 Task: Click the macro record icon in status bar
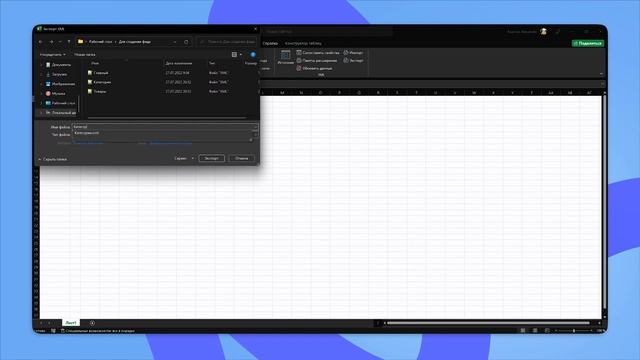point(53,331)
